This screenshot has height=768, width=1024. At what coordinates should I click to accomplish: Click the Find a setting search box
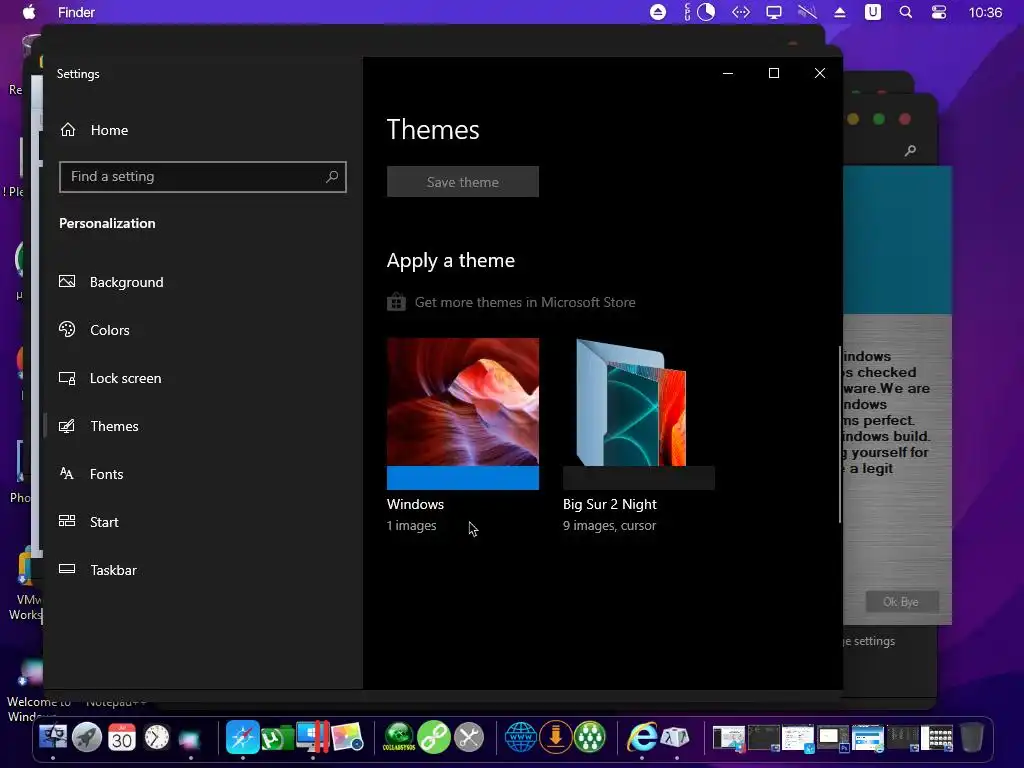click(x=202, y=177)
